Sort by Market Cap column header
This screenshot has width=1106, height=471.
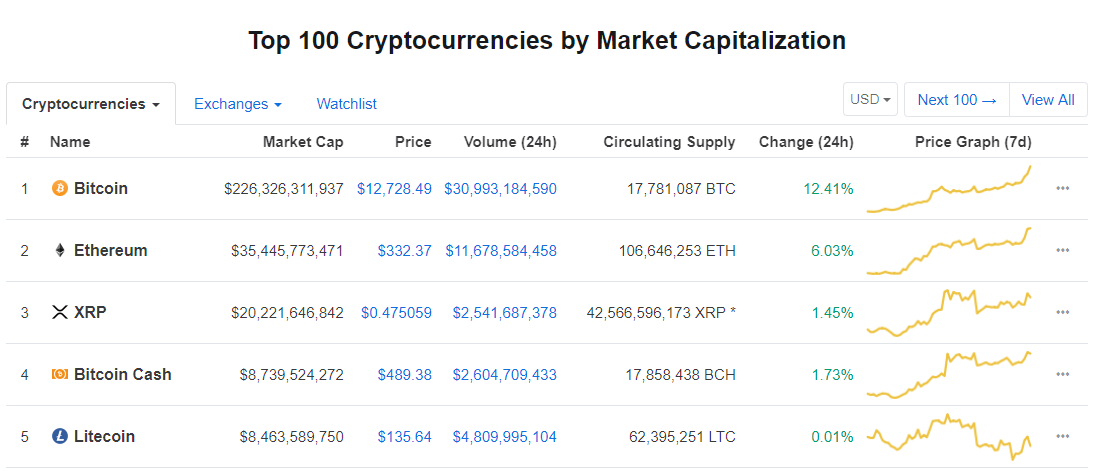(302, 142)
